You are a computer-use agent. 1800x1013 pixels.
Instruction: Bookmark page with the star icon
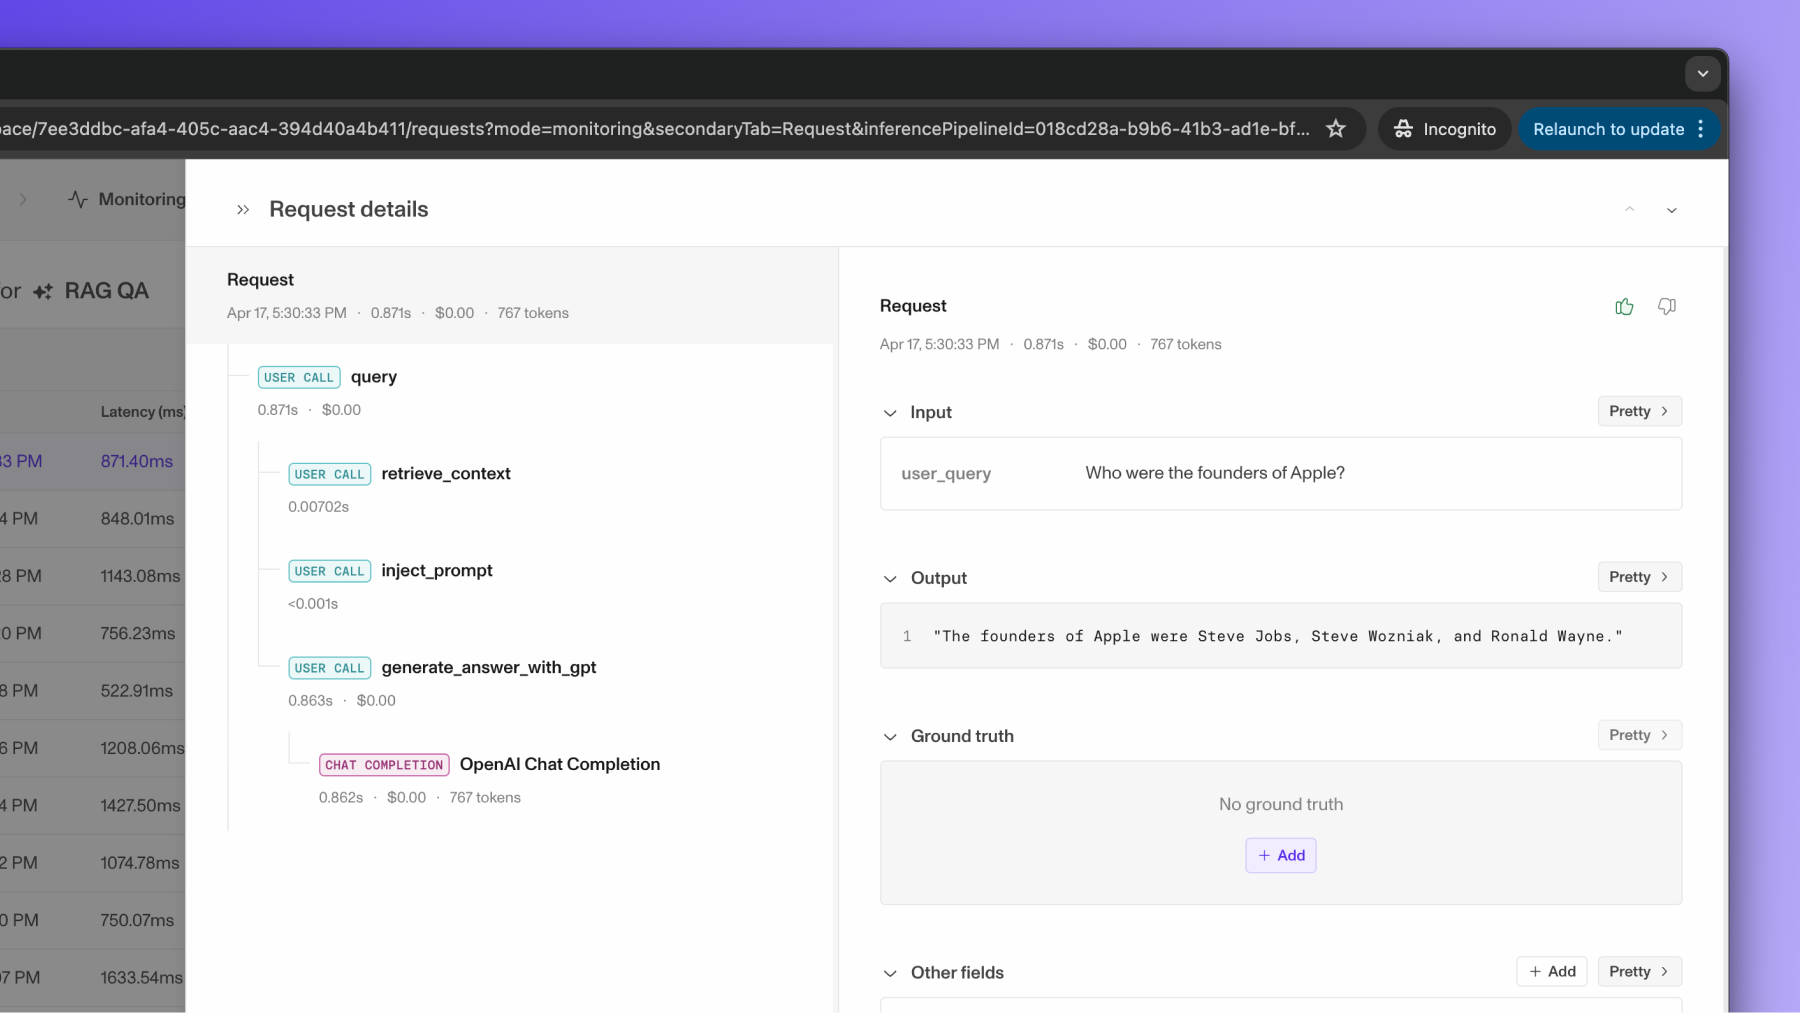coord(1336,129)
